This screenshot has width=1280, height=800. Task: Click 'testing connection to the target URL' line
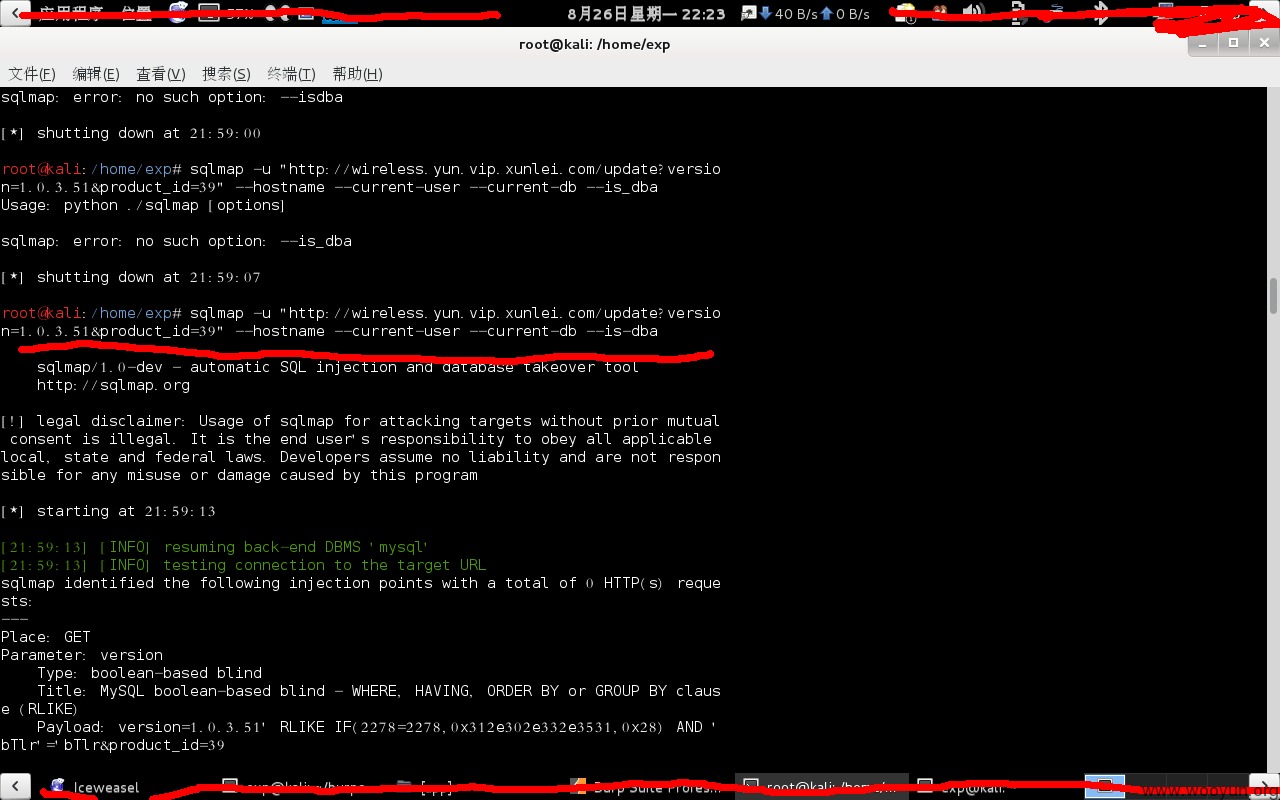pyautogui.click(x=244, y=565)
